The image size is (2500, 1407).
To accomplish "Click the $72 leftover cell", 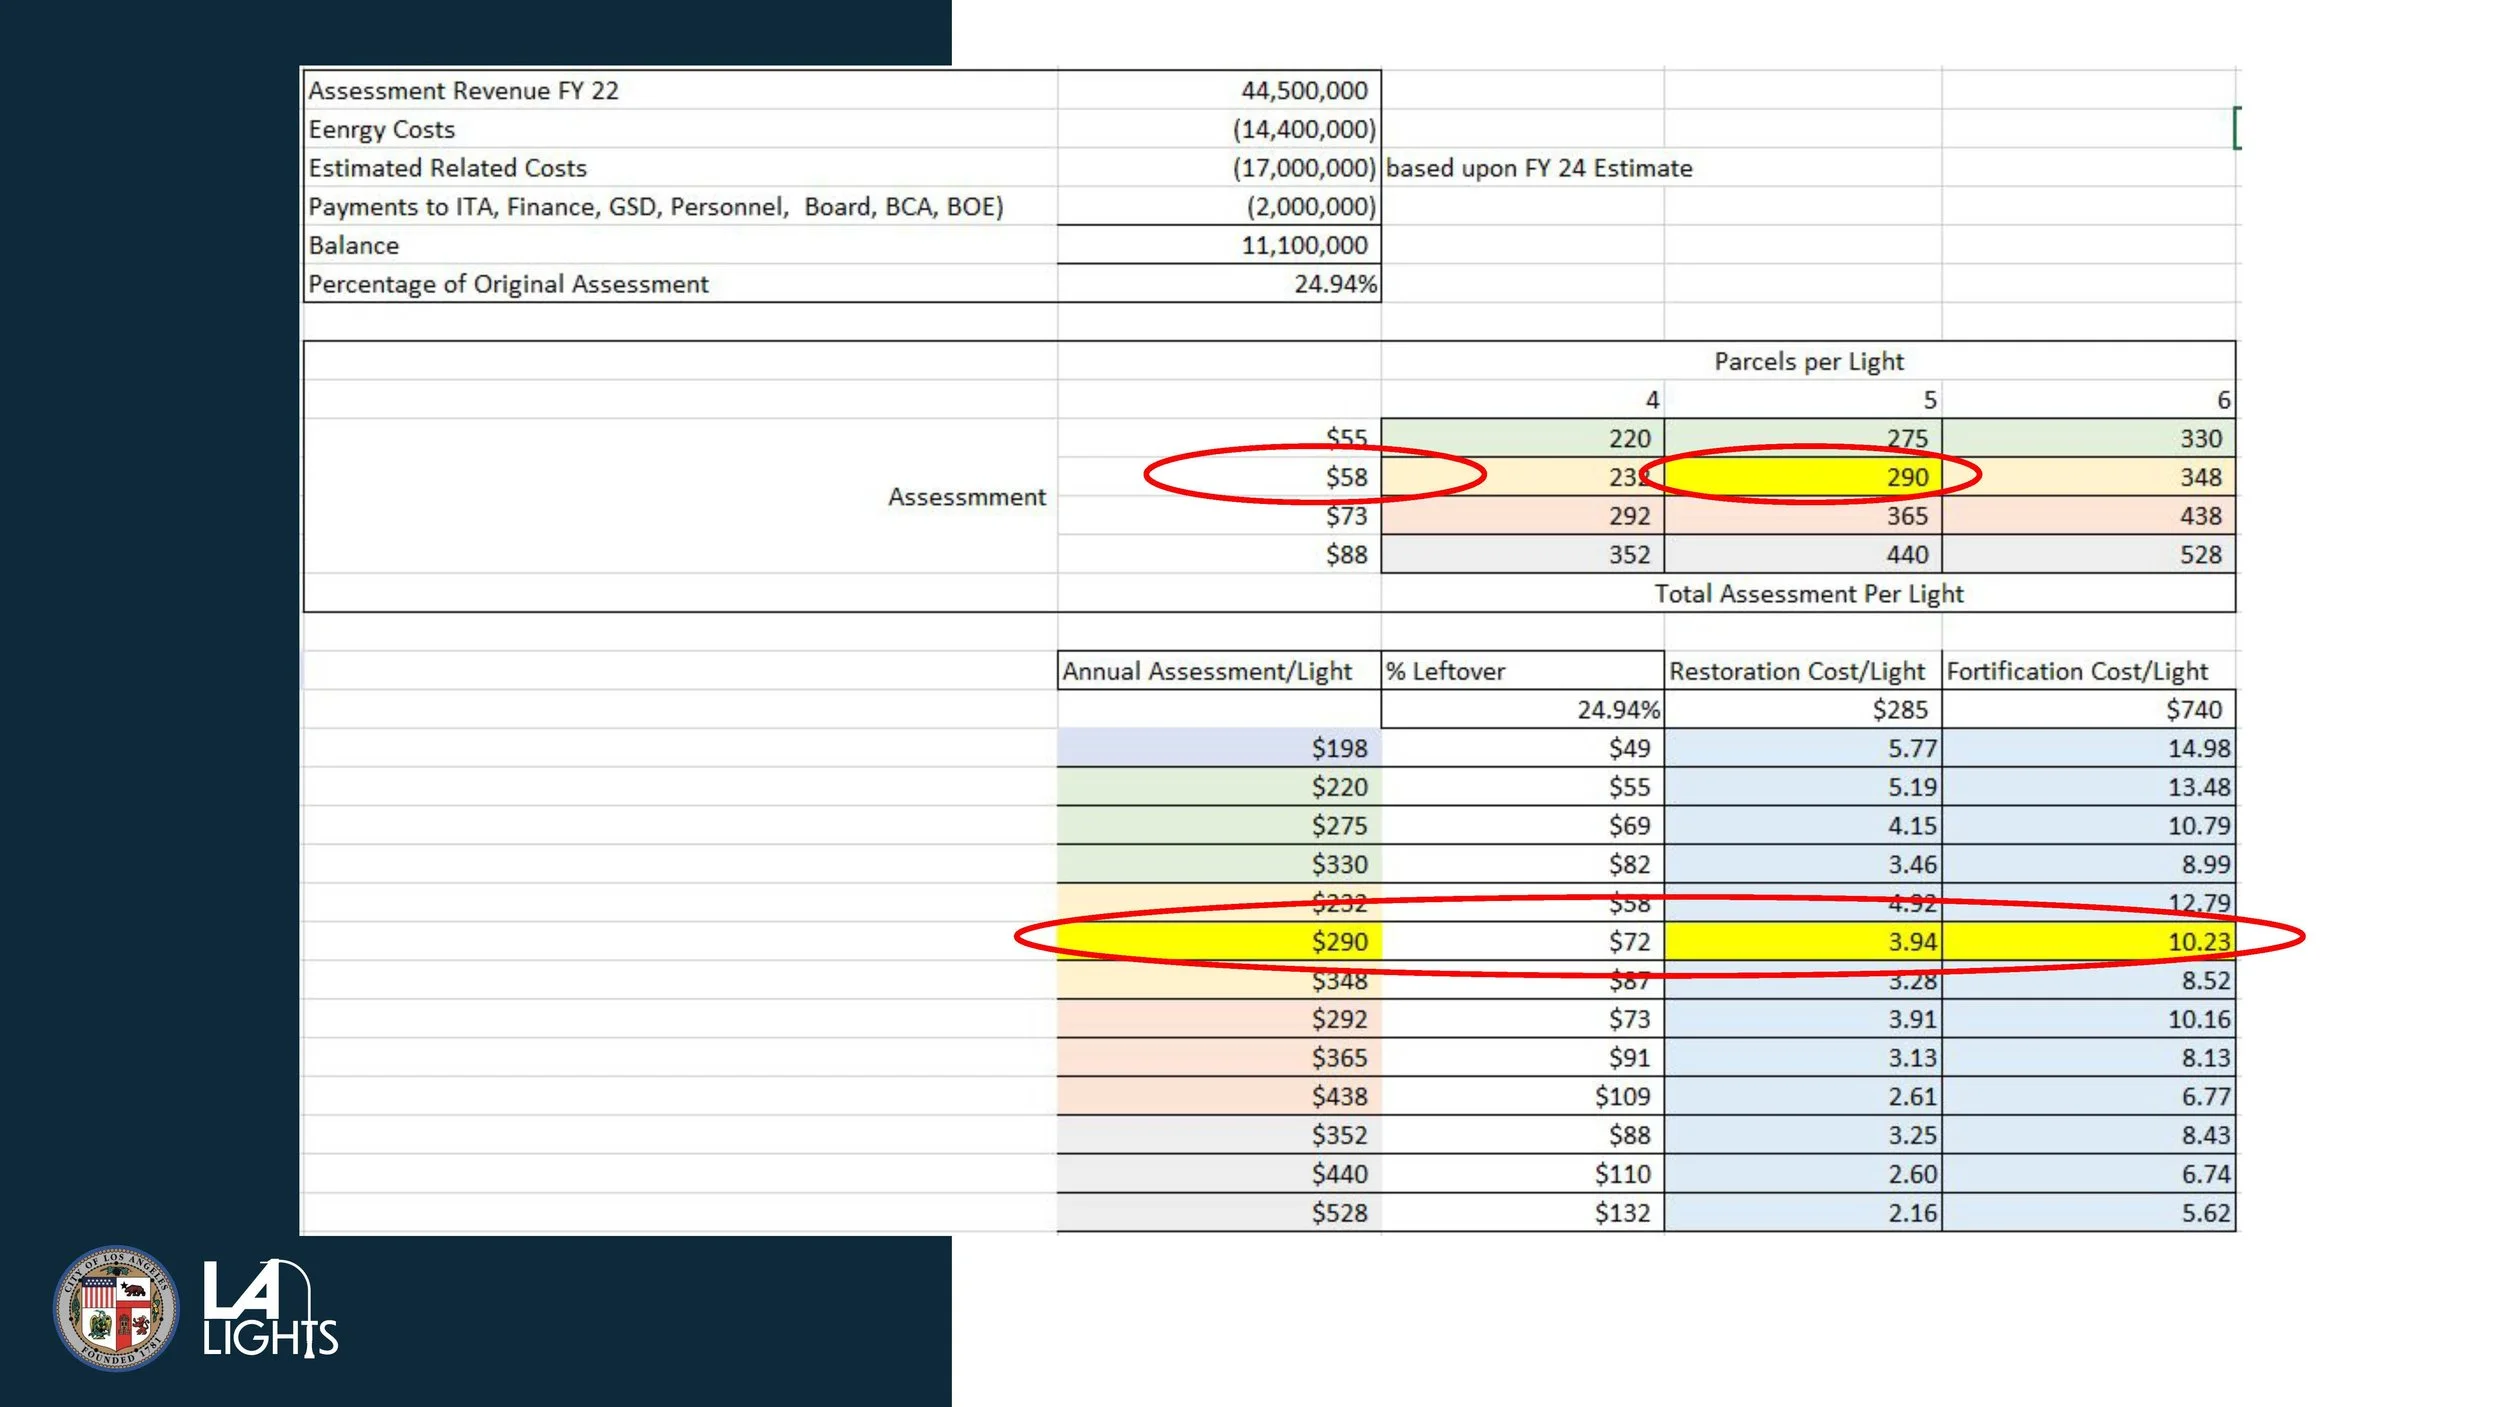I will (x=1523, y=941).
